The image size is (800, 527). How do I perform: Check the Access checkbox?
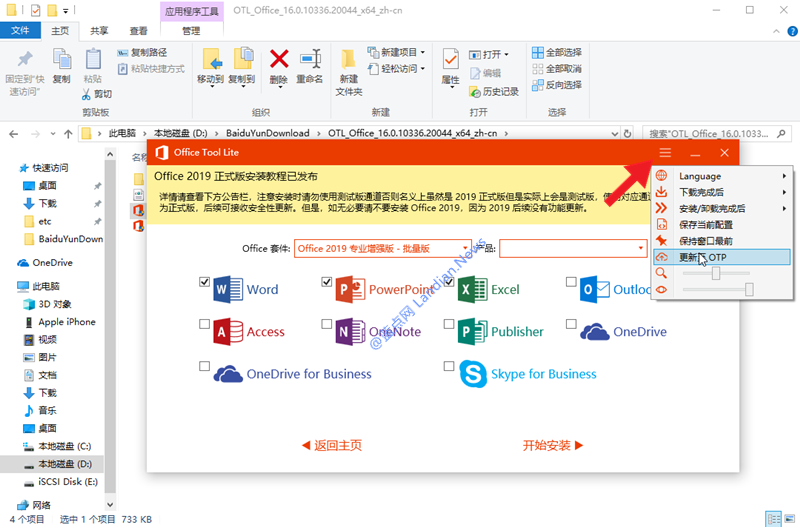204,323
